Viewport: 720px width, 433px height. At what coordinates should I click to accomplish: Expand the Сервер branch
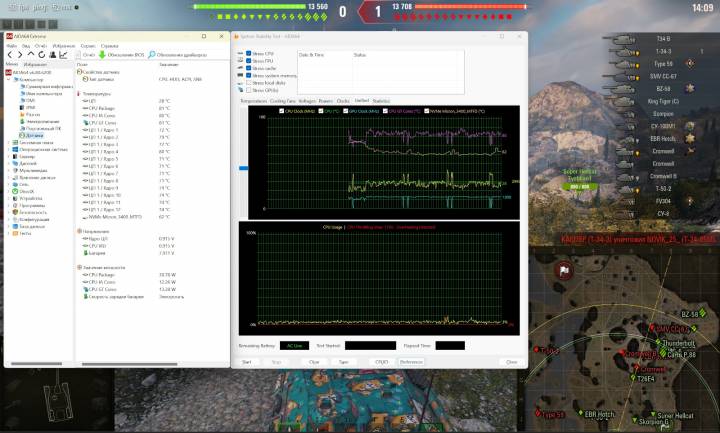click(x=8, y=157)
